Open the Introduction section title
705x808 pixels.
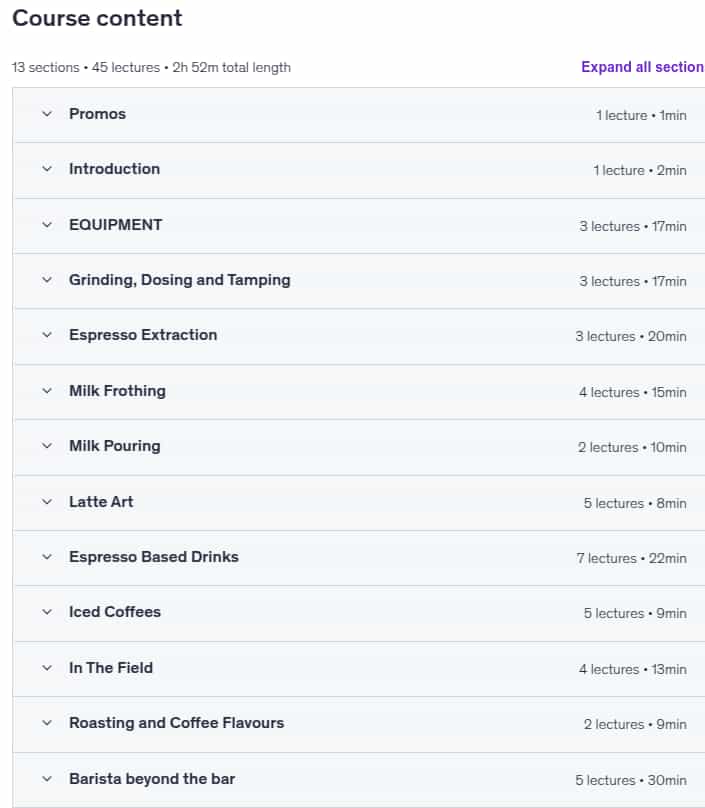pyautogui.click(x=114, y=169)
